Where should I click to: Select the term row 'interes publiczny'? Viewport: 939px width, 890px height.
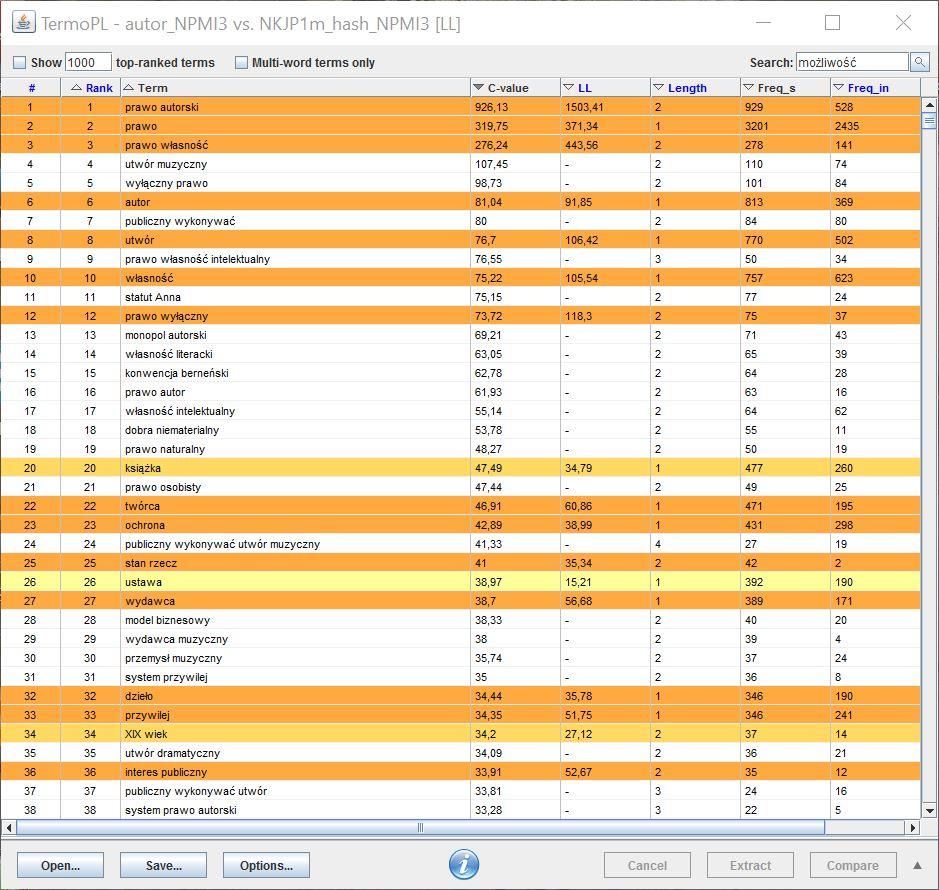point(461,771)
